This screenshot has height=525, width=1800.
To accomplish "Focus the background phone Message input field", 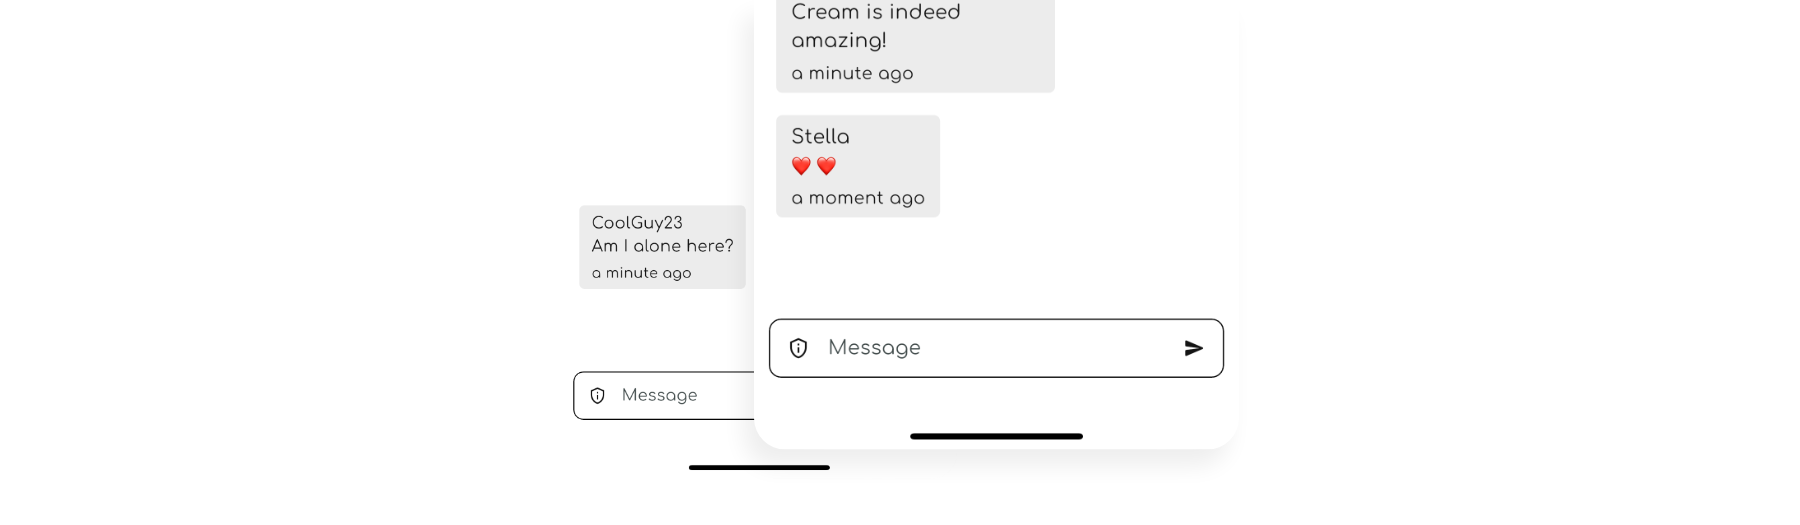I will point(664,396).
